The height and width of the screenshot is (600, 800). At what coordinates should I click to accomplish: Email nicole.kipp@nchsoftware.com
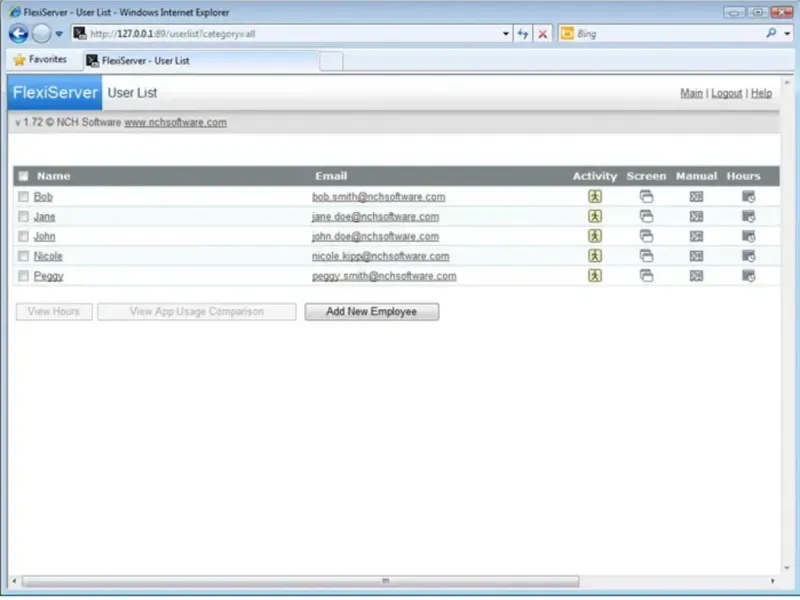381,256
